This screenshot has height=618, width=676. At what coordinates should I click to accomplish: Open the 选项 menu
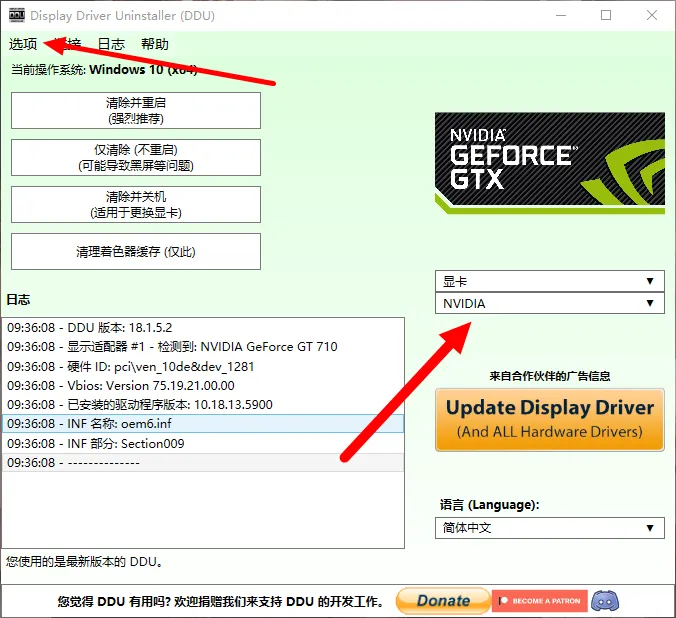[x=23, y=44]
